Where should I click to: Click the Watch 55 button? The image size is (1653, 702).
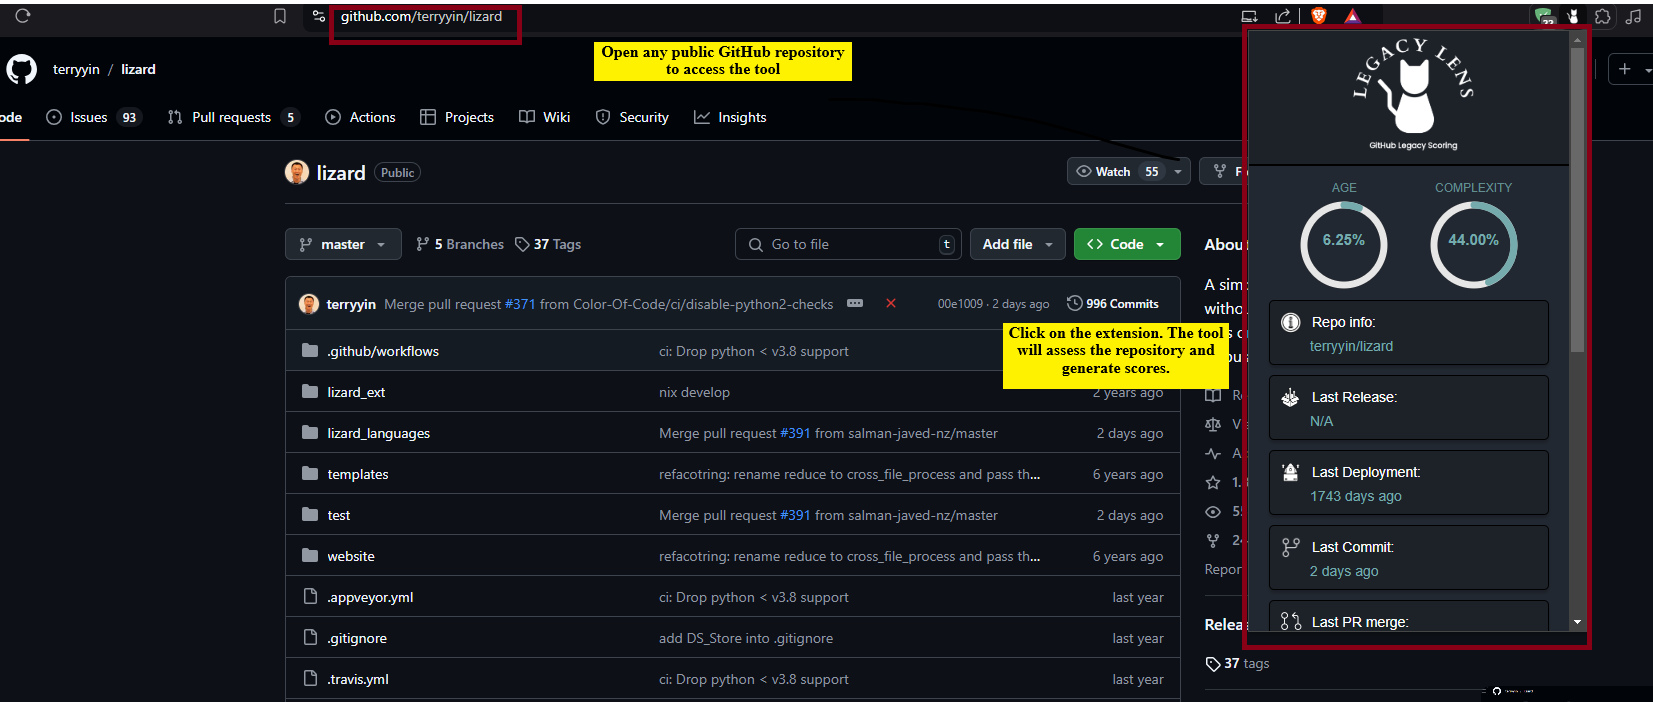pyautogui.click(x=1118, y=172)
